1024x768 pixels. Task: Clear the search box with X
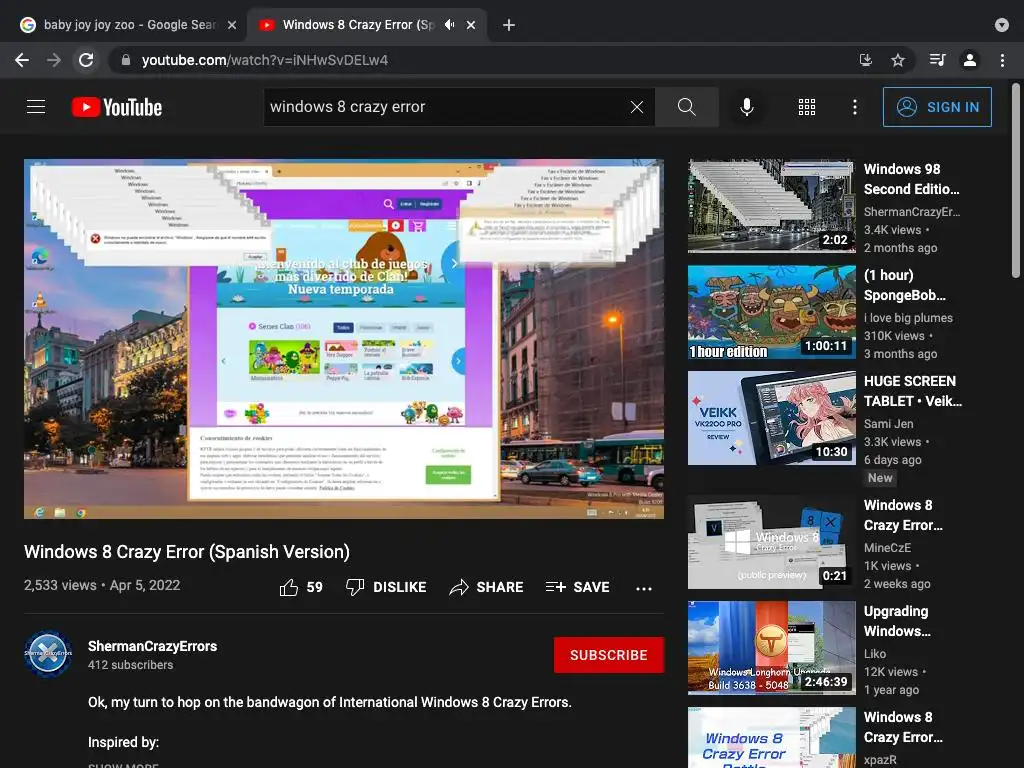[637, 107]
